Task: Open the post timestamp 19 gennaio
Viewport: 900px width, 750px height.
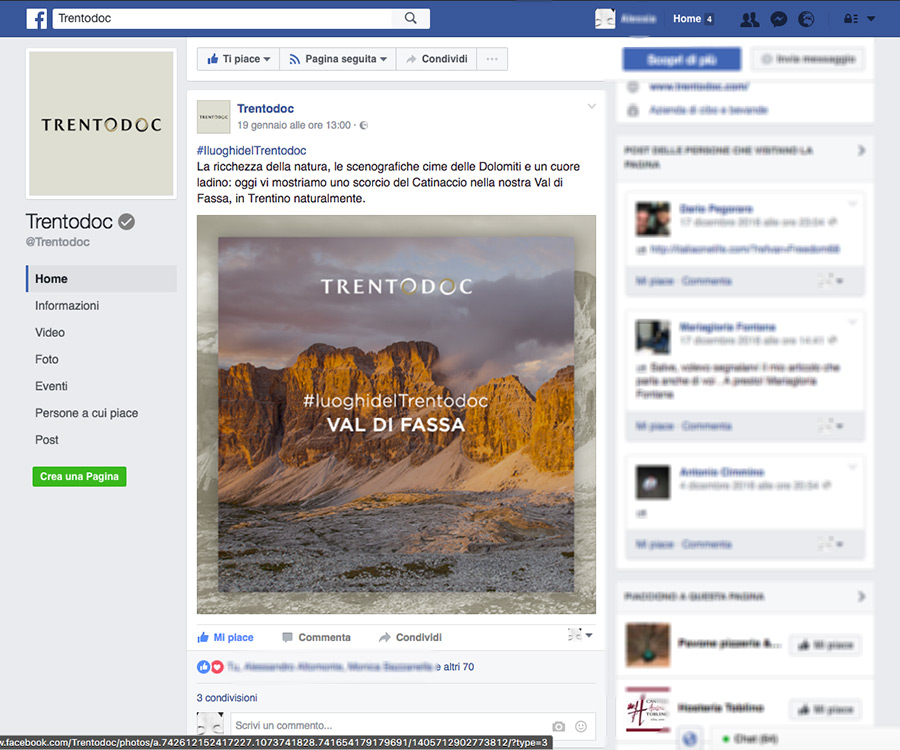Action: [294, 125]
